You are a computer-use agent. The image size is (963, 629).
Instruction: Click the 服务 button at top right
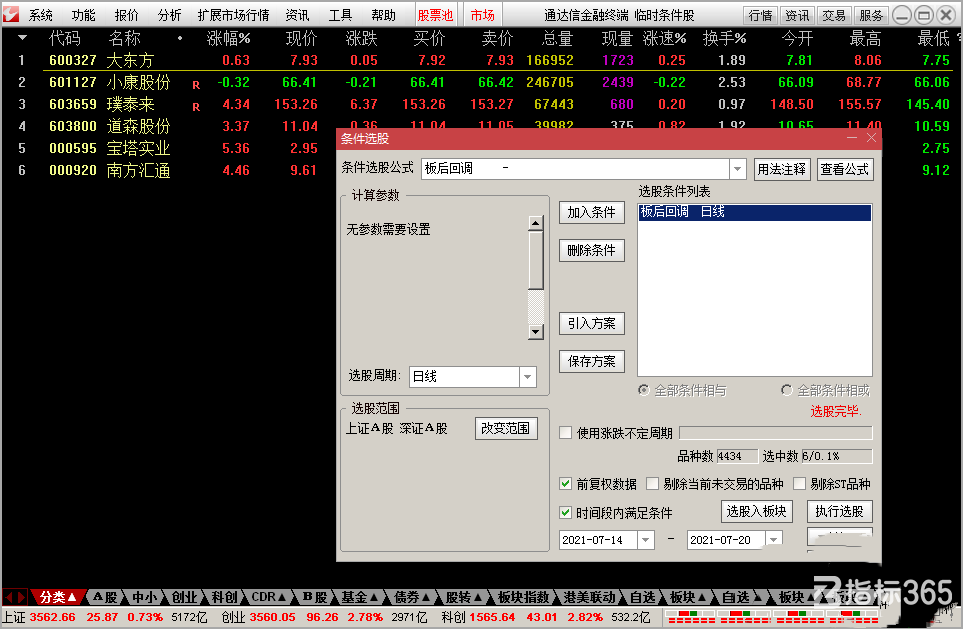click(871, 15)
